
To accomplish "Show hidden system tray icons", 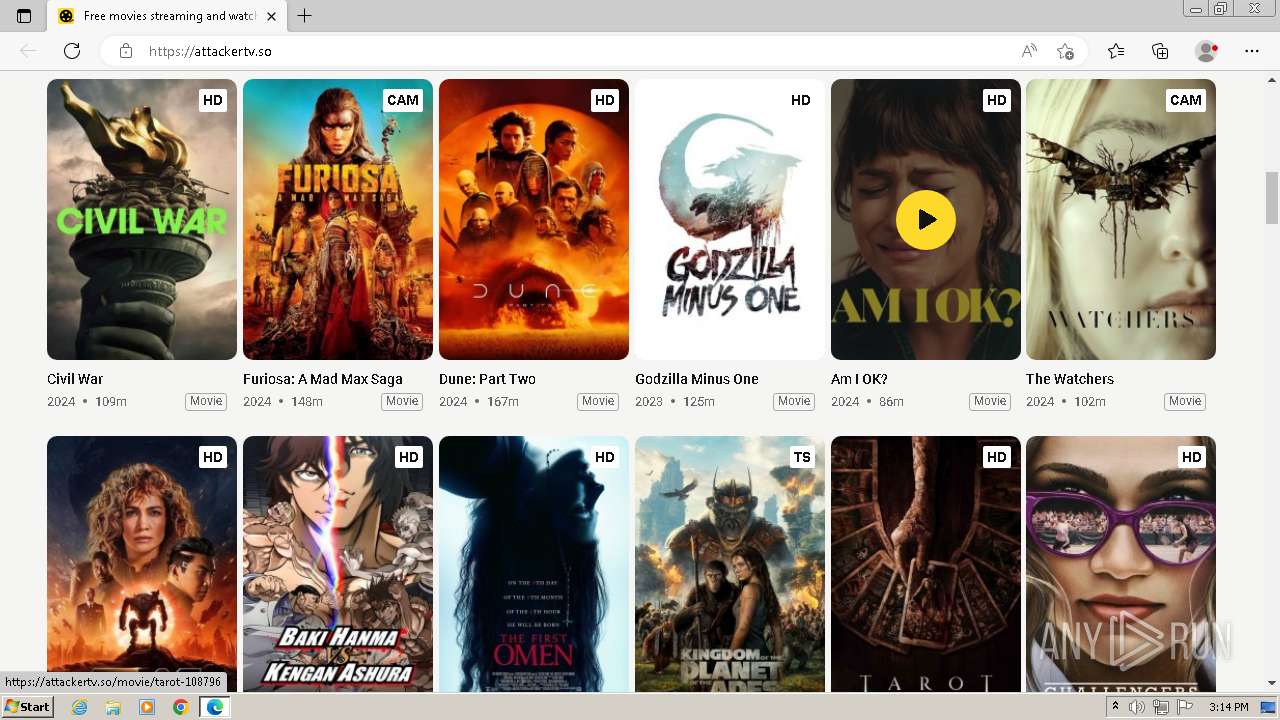I will tap(1116, 707).
